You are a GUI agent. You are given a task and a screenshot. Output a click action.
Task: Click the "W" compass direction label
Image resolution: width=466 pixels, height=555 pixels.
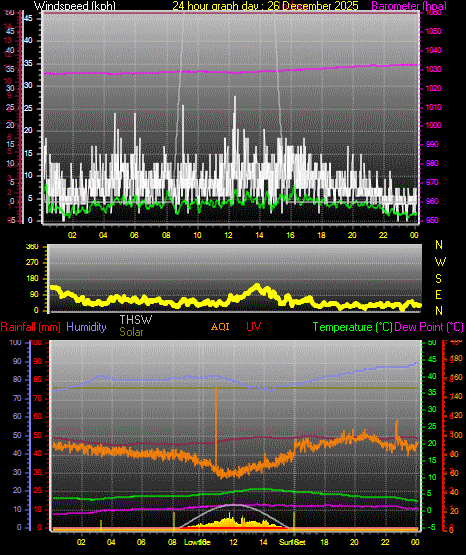pyautogui.click(x=440, y=262)
